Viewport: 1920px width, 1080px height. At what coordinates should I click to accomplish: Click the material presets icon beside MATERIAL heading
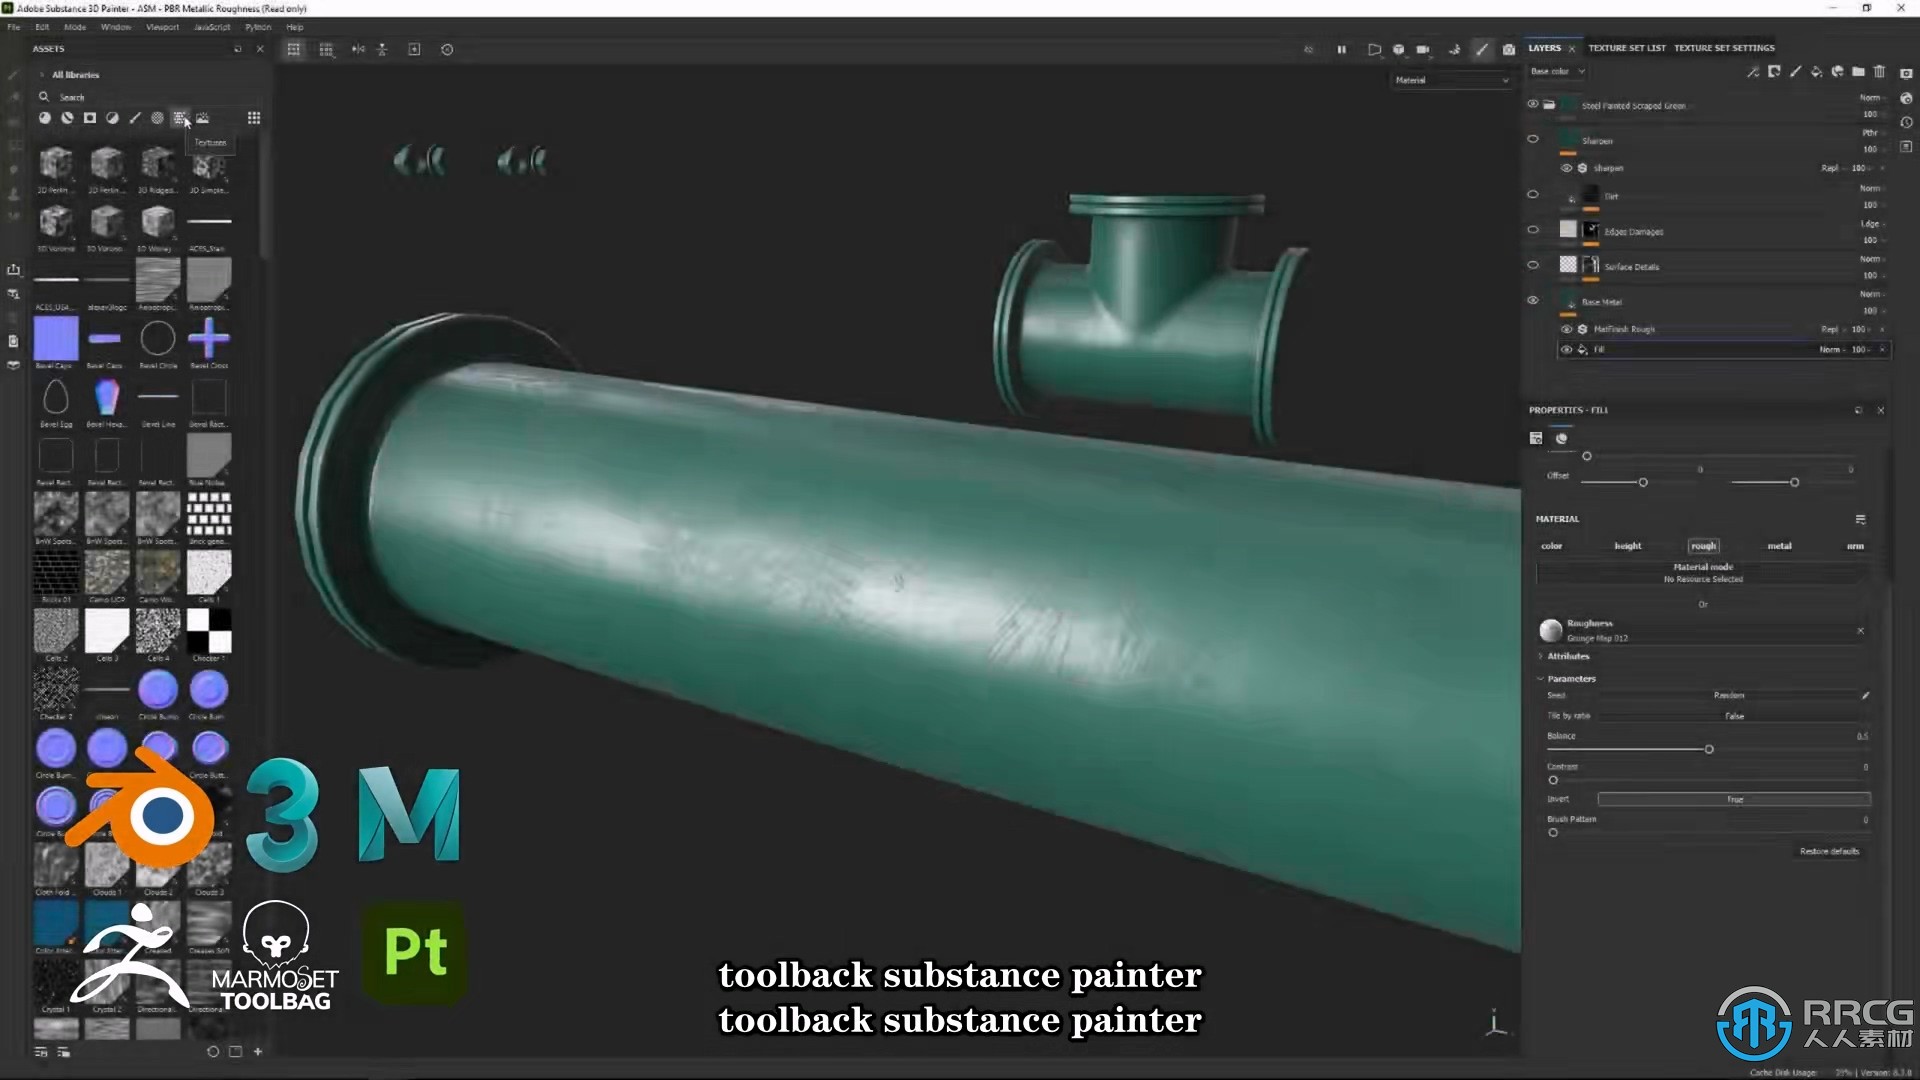[1860, 519]
